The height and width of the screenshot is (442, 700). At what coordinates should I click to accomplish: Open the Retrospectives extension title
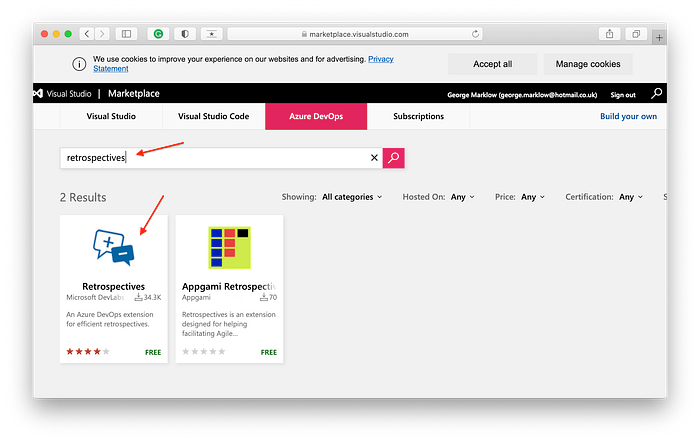(113, 286)
